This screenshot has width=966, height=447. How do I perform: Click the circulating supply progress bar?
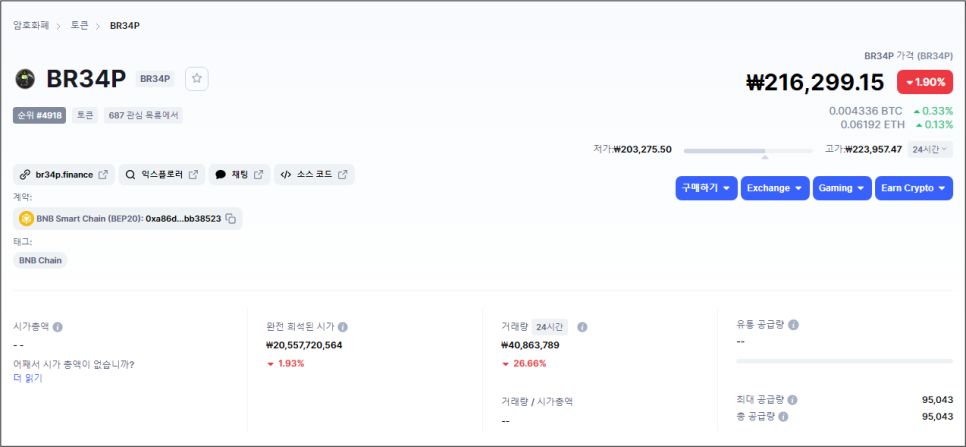tap(844, 361)
